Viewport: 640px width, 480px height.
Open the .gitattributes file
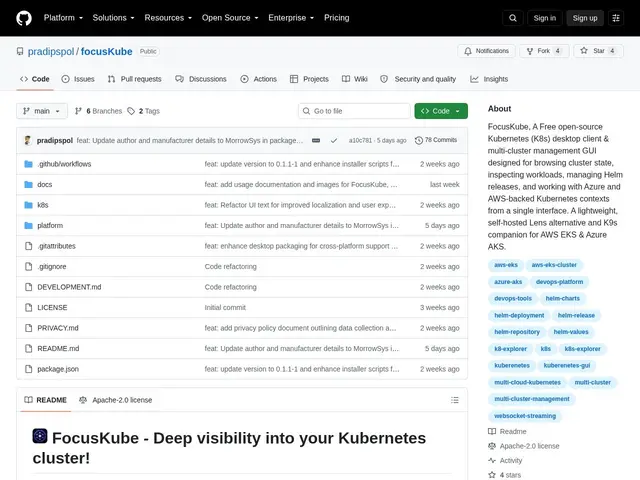pos(56,246)
